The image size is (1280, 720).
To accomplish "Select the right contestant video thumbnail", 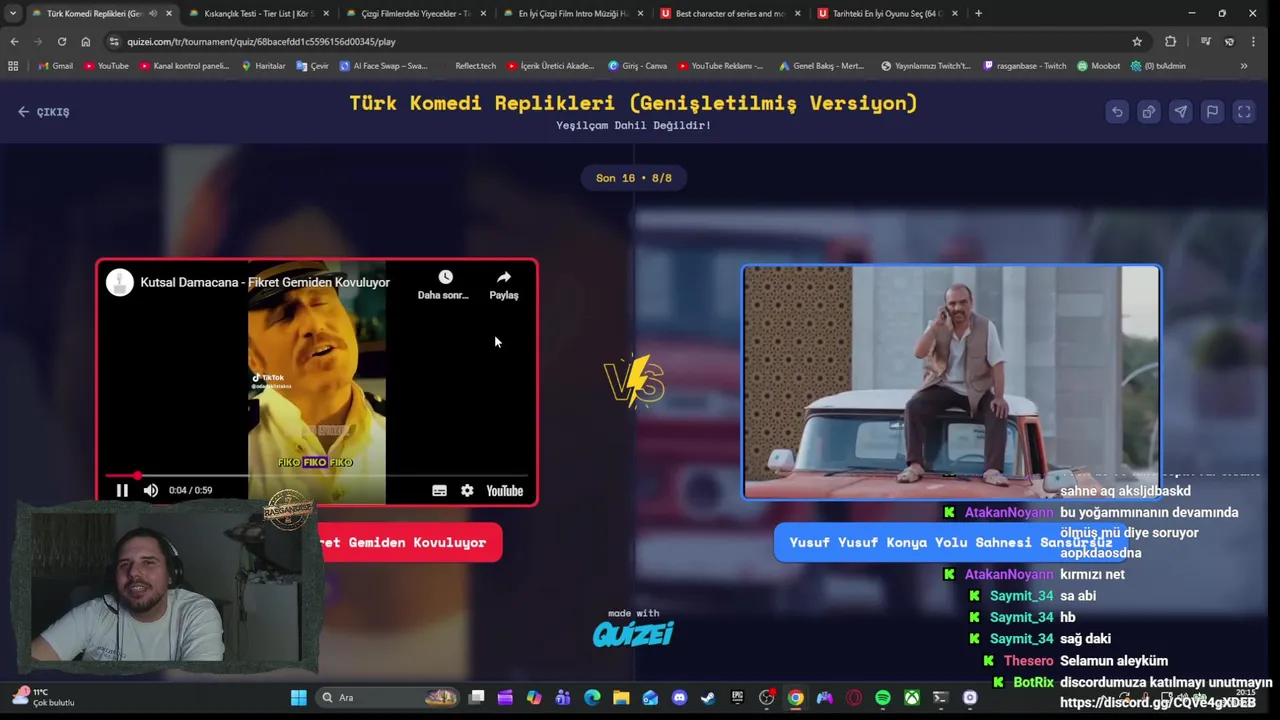I will pos(951,381).
